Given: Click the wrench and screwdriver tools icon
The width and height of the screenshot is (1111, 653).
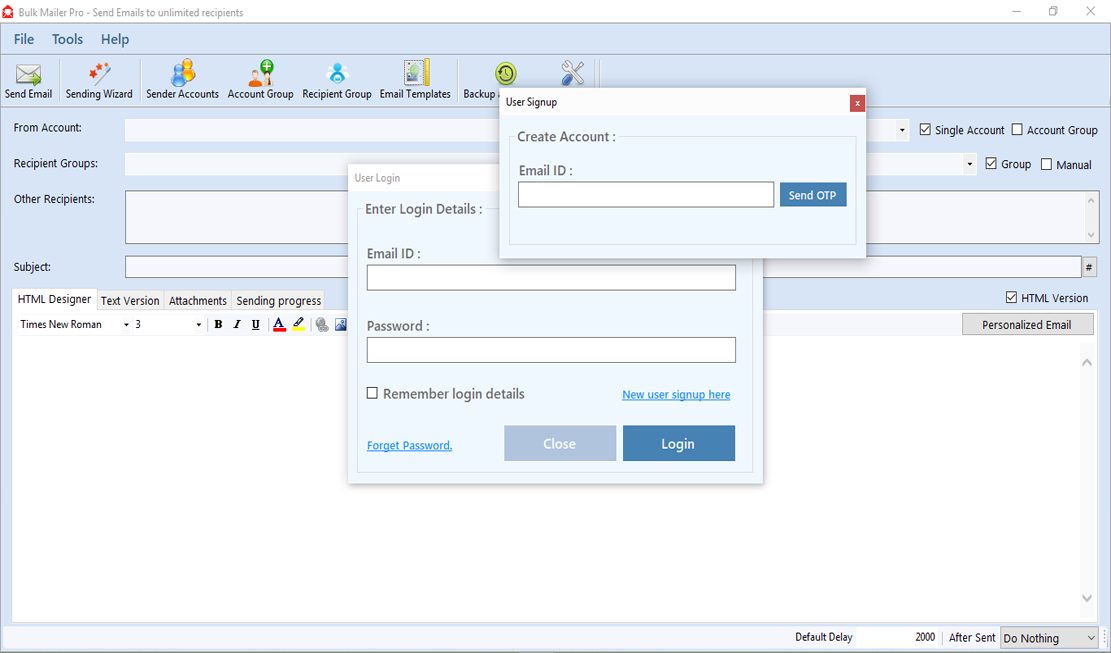Looking at the screenshot, I should click(573, 73).
